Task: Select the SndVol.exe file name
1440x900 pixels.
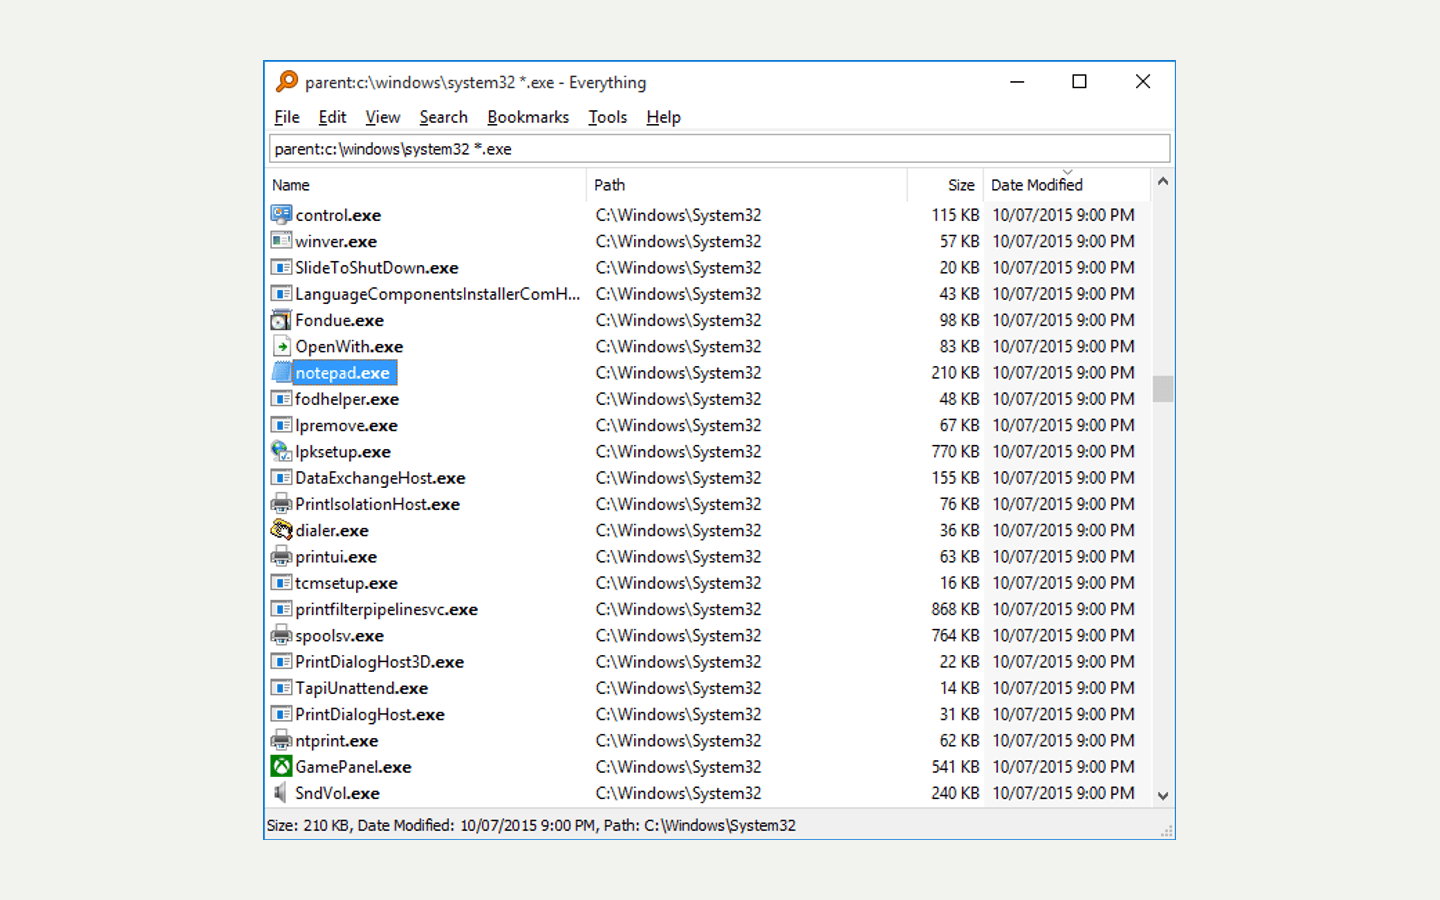Action: point(337,793)
